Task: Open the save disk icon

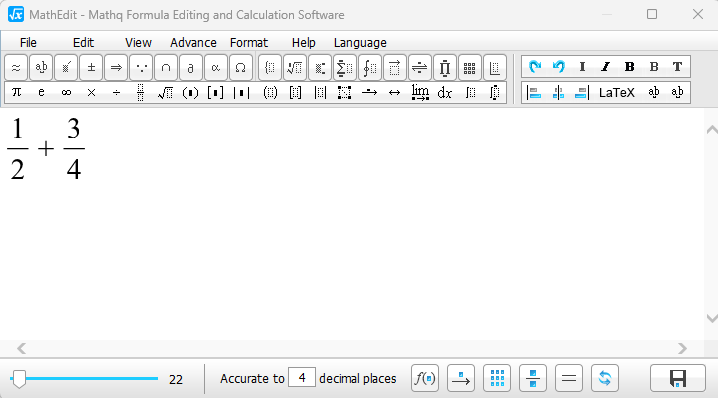Action: (x=678, y=378)
